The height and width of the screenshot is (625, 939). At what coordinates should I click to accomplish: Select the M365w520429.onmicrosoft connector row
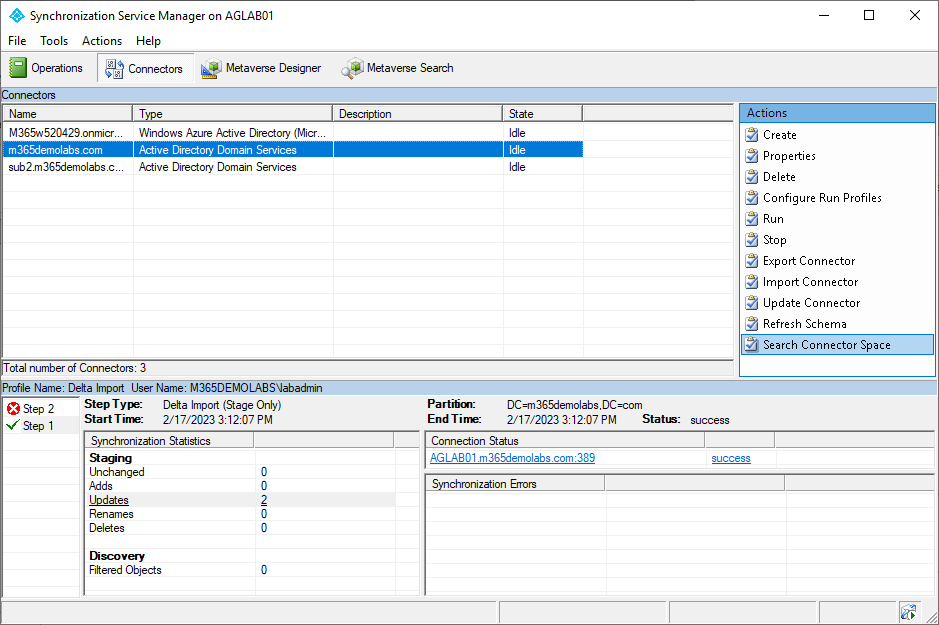pos(67,133)
